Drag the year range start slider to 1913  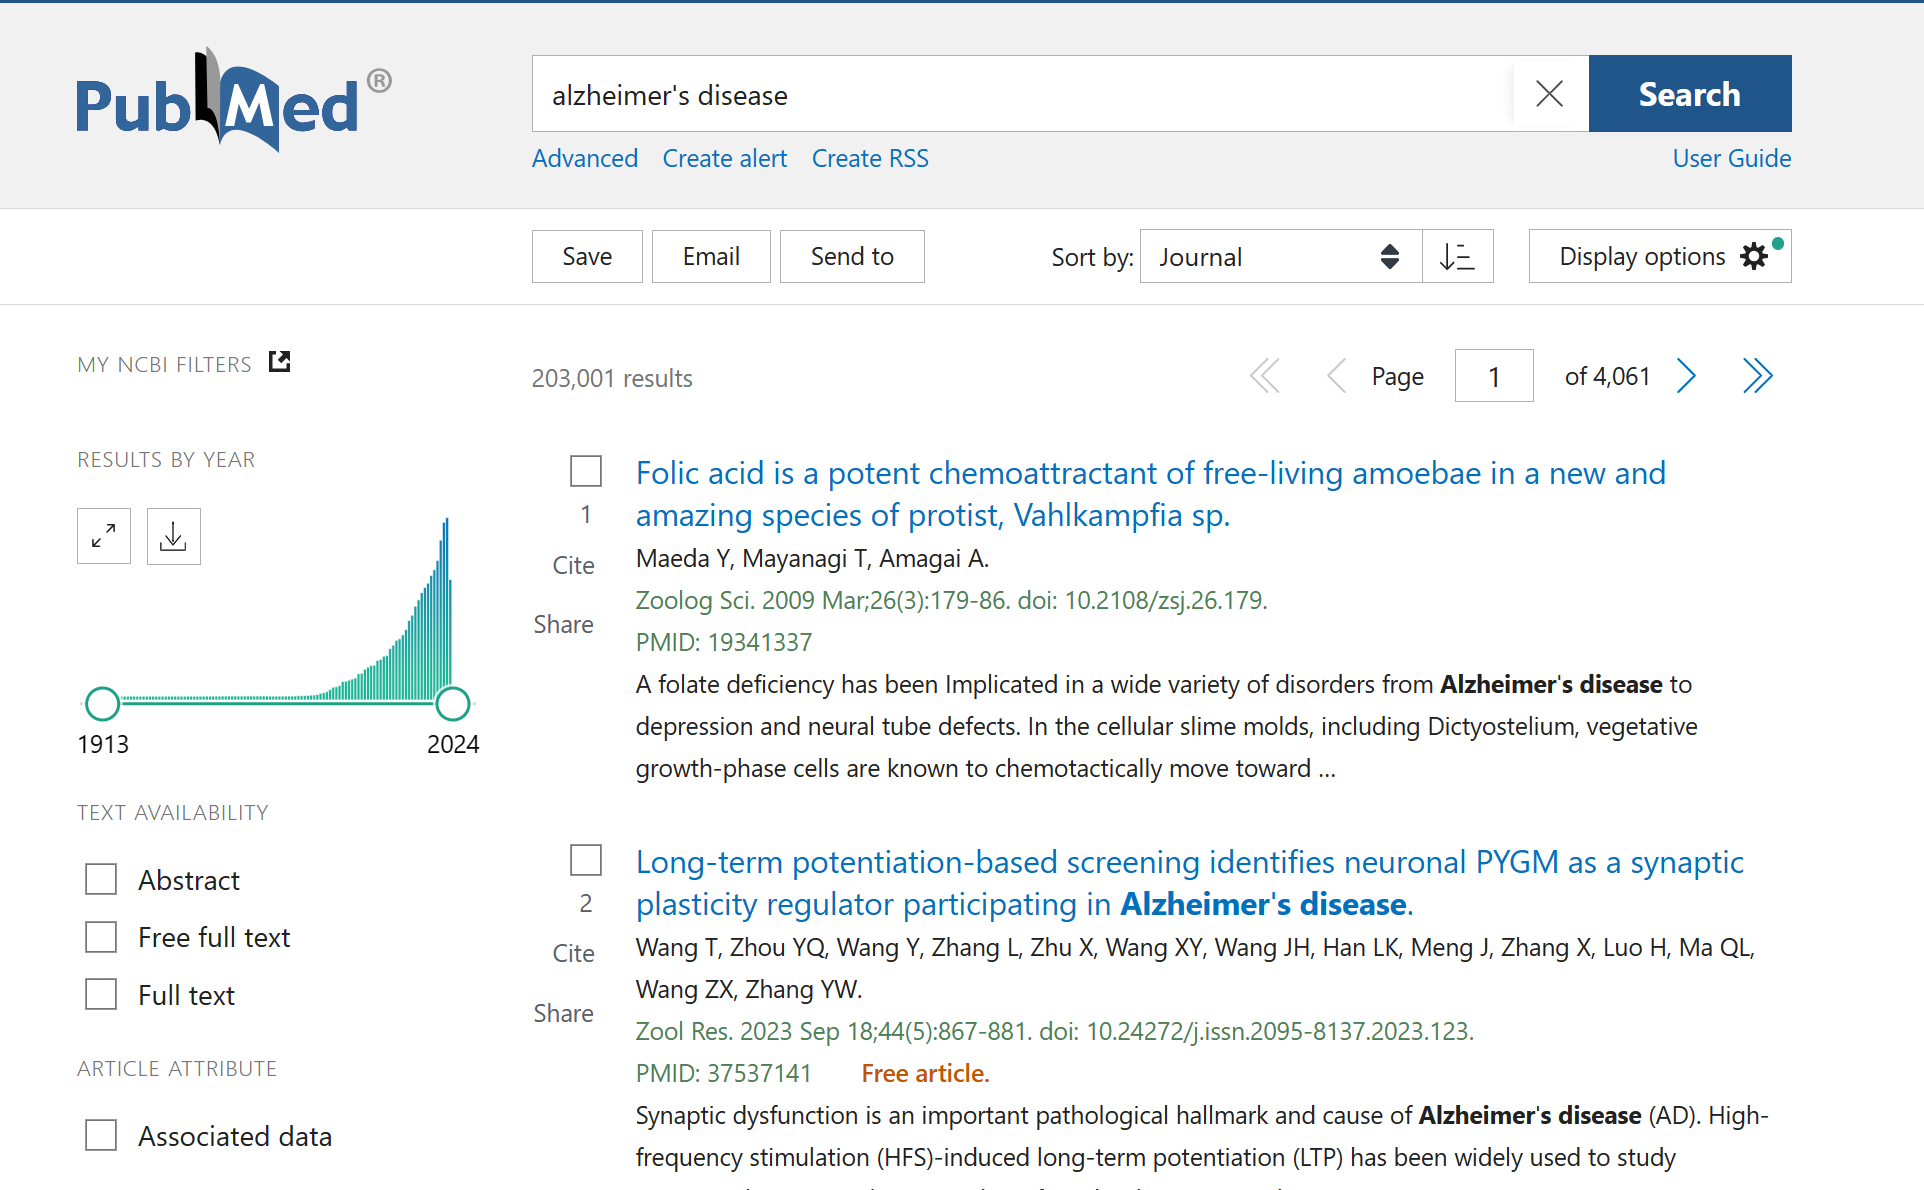[103, 702]
